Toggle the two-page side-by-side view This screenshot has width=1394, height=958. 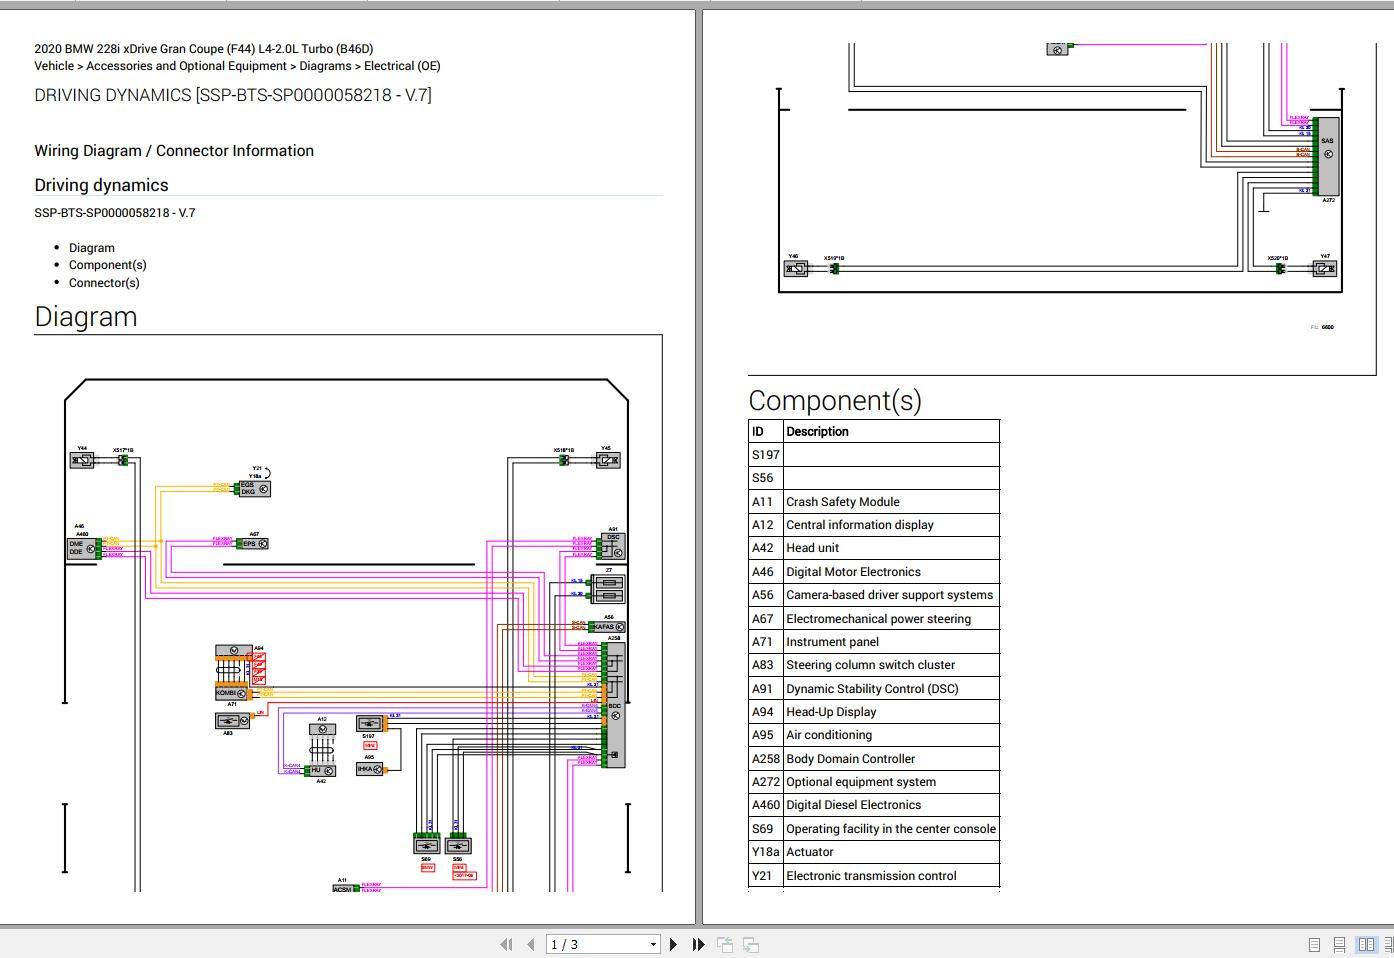click(1366, 944)
